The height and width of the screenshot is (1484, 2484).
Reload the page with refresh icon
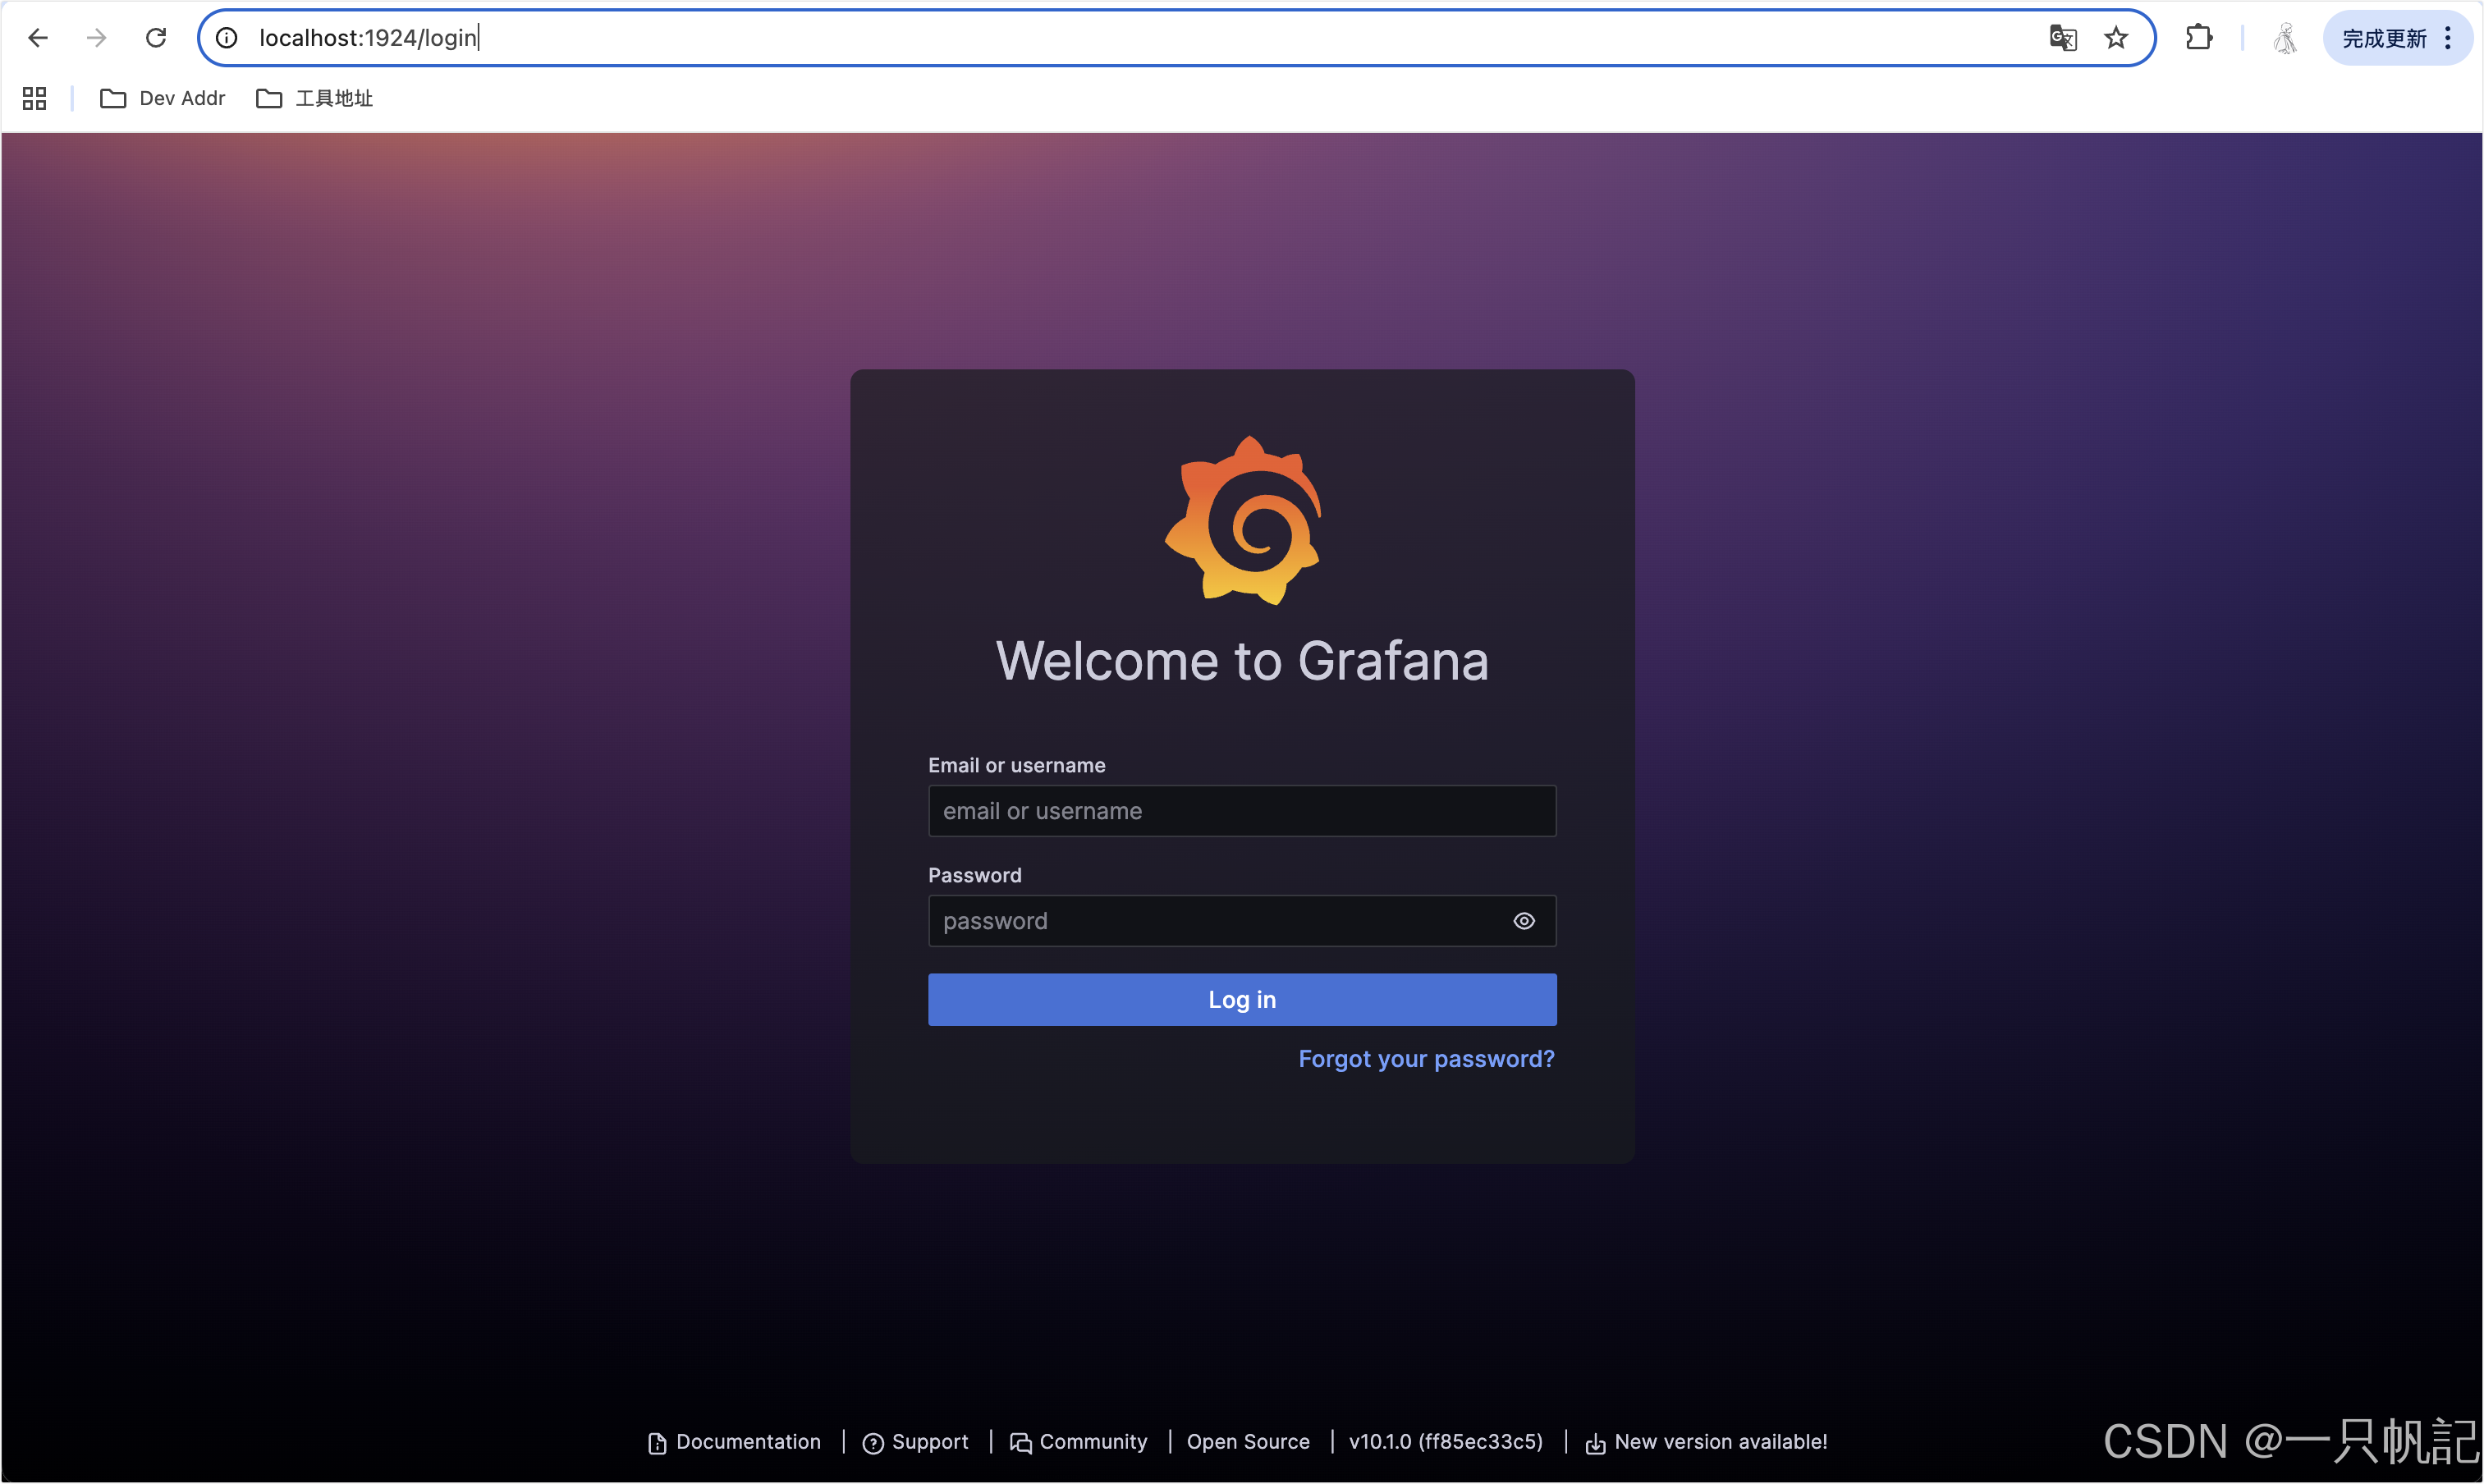click(156, 38)
